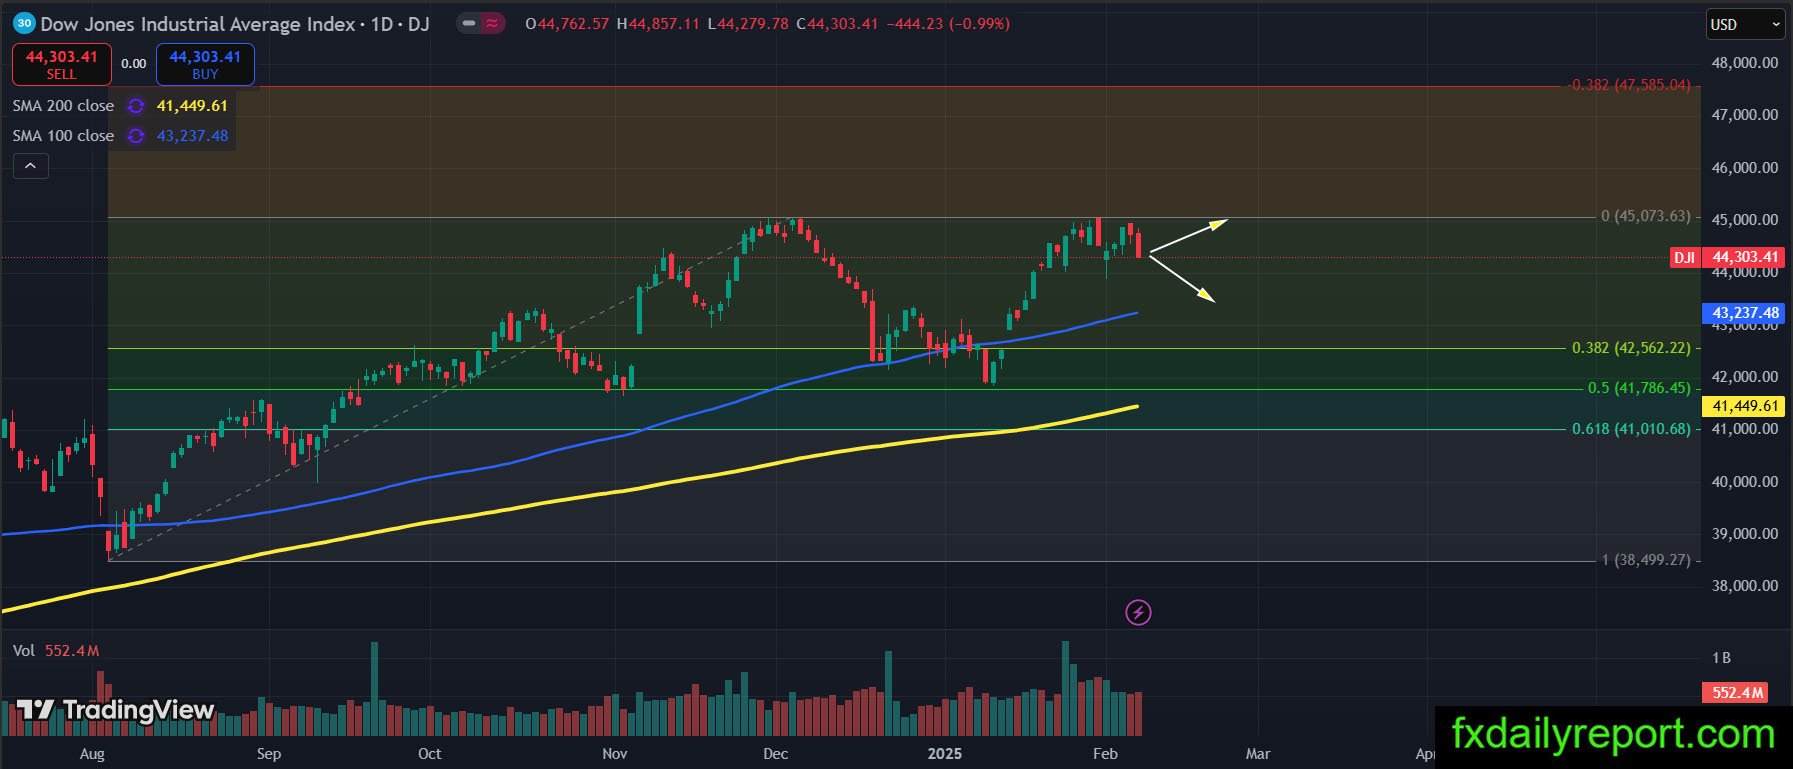The height and width of the screenshot is (769, 1793).
Task: Click the close price C44,303.41 in header
Action: pos(837,23)
